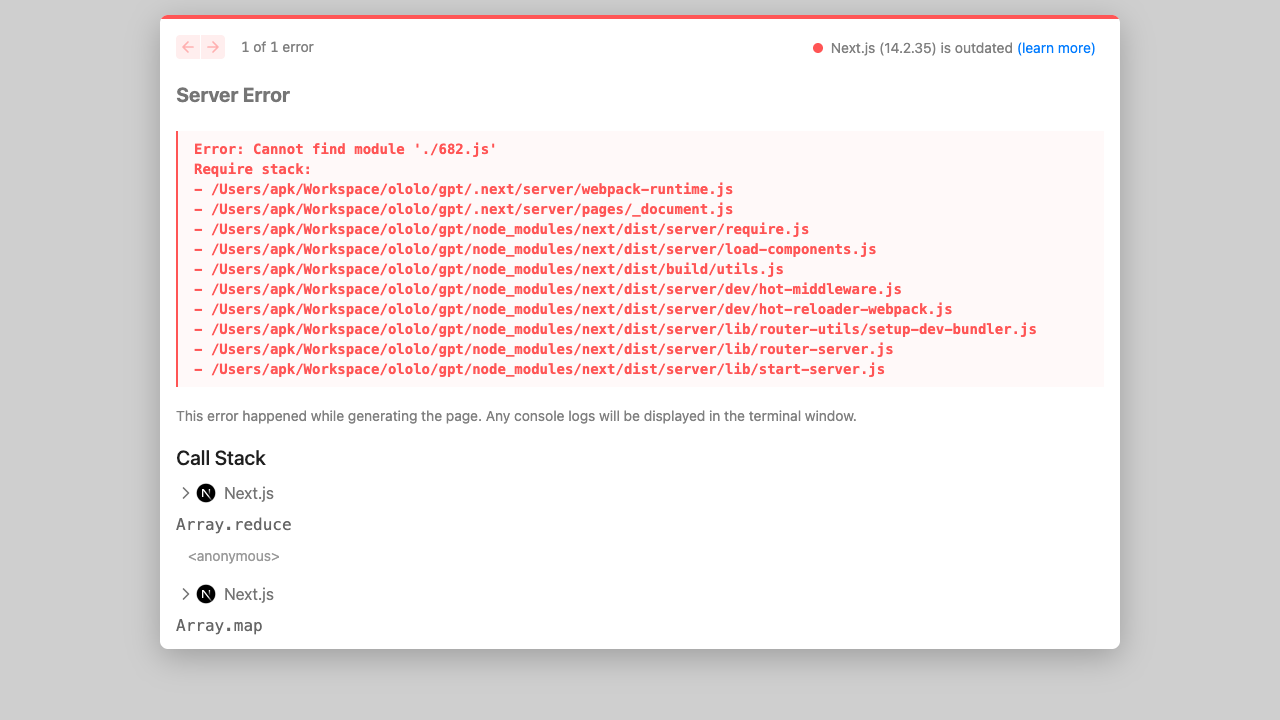Image resolution: width=1280 pixels, height=720 pixels.
Task: Select the Array.map call stack frame
Action: tap(219, 625)
